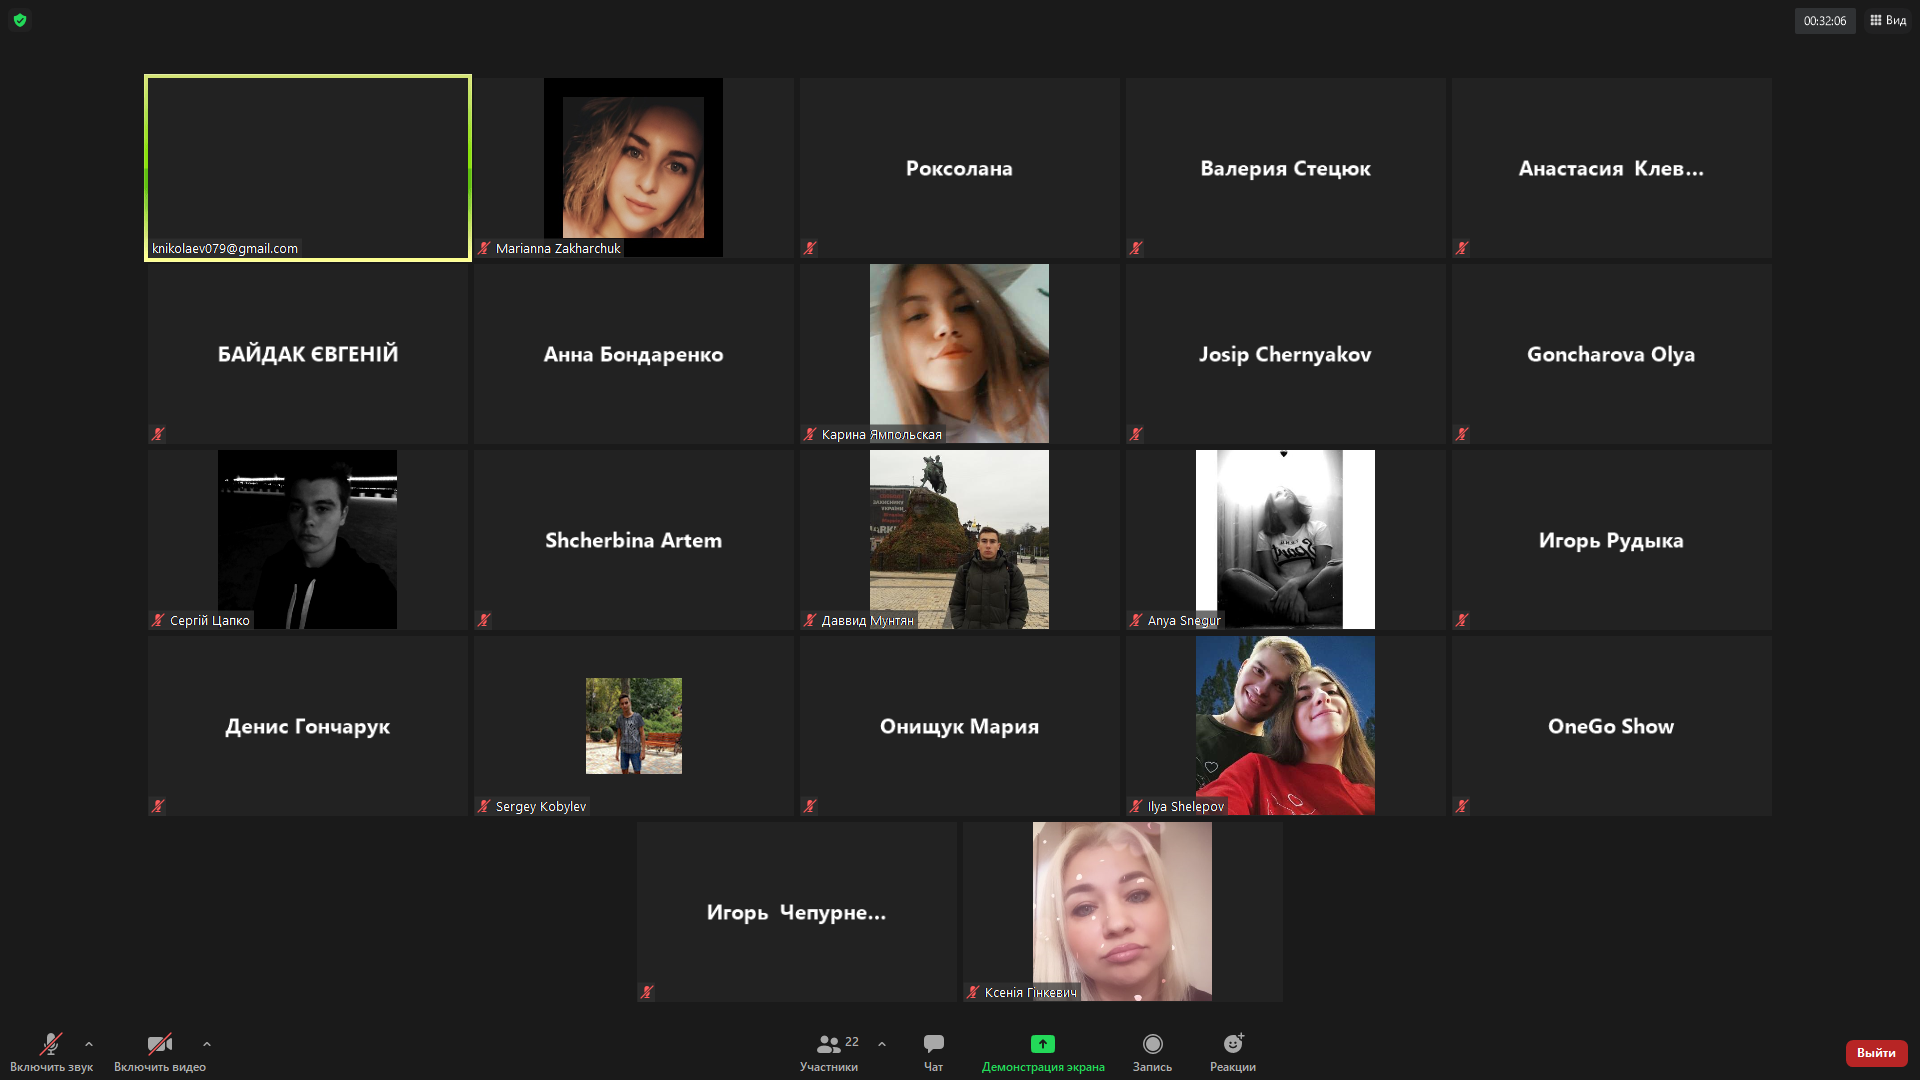Expand video options arrow next to camera

pyautogui.click(x=207, y=1044)
